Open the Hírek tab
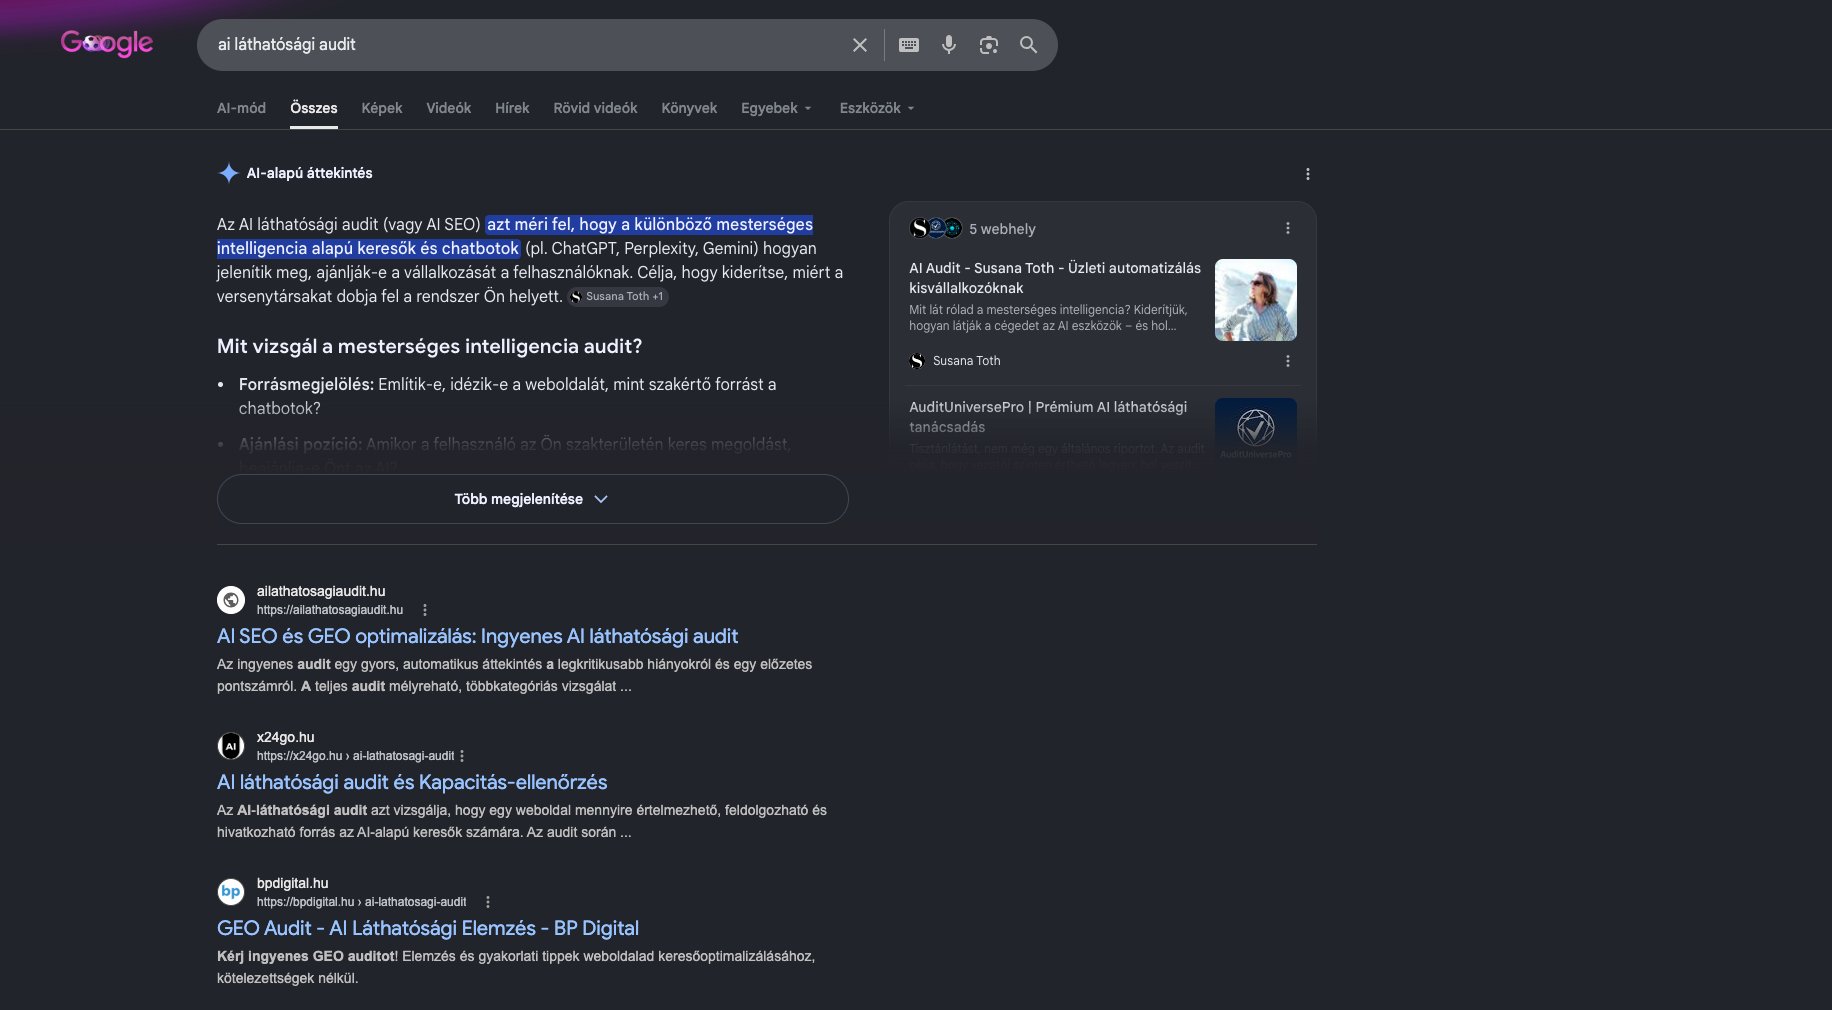The image size is (1832, 1010). coord(512,108)
